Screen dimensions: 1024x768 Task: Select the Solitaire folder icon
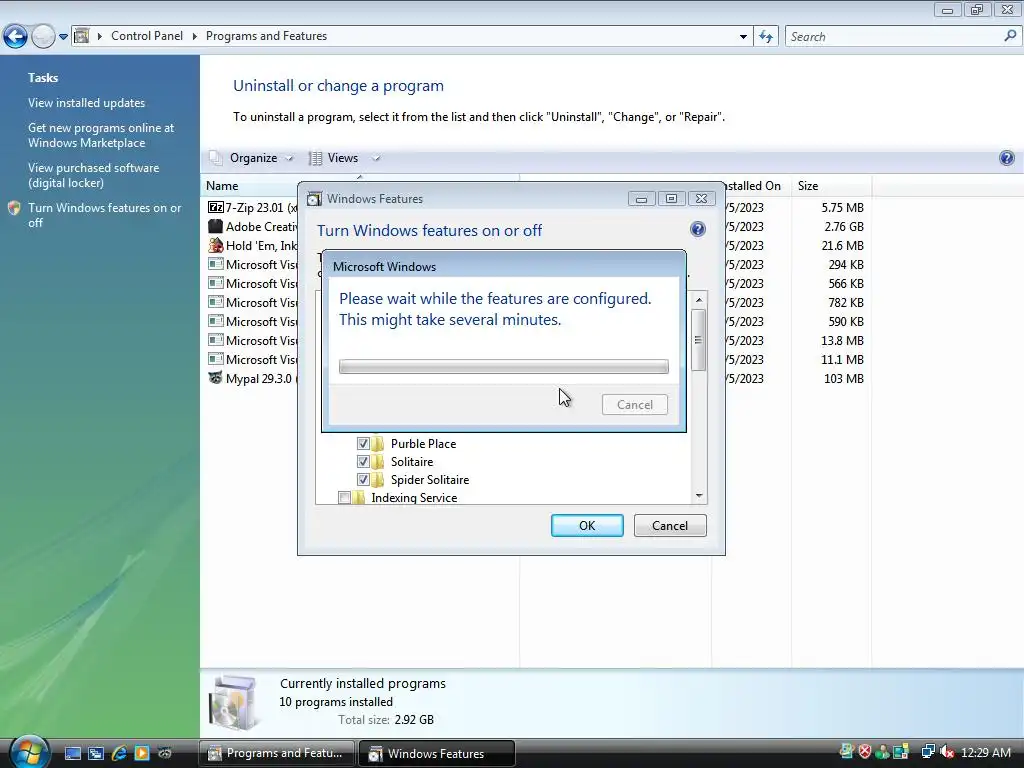378,462
